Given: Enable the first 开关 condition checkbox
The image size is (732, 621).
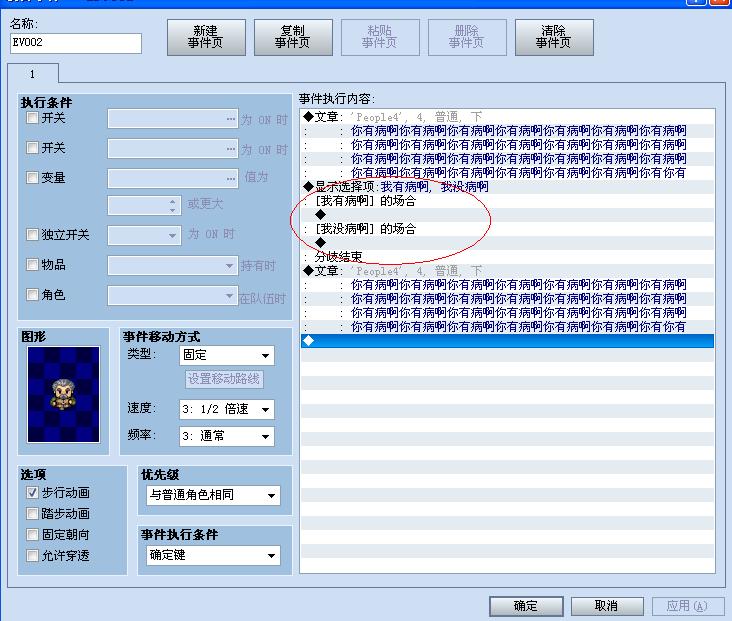Looking at the screenshot, I should 32,118.
